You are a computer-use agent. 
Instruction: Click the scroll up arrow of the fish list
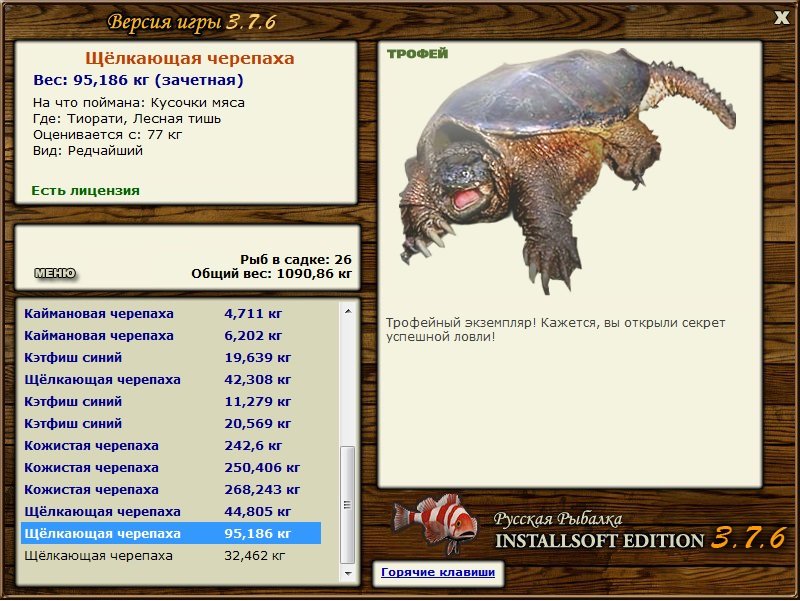click(x=348, y=311)
